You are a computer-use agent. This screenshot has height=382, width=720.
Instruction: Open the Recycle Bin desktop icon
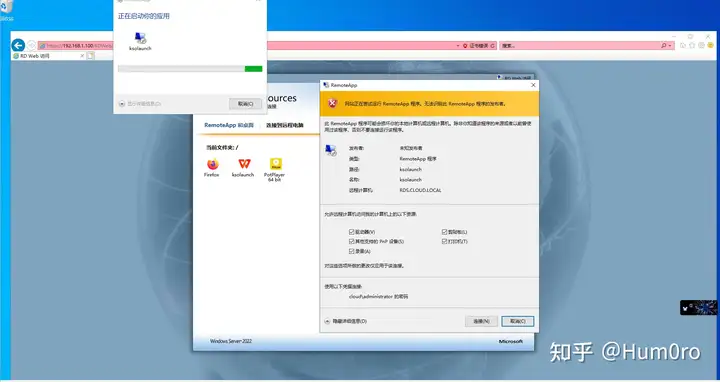coord(6,9)
